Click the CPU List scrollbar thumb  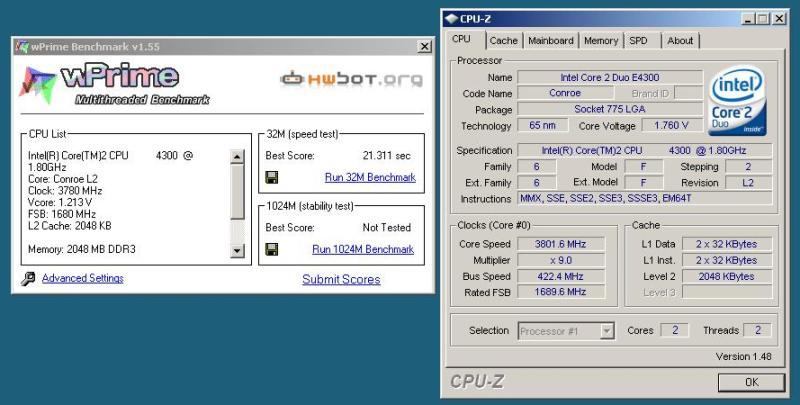[x=237, y=191]
